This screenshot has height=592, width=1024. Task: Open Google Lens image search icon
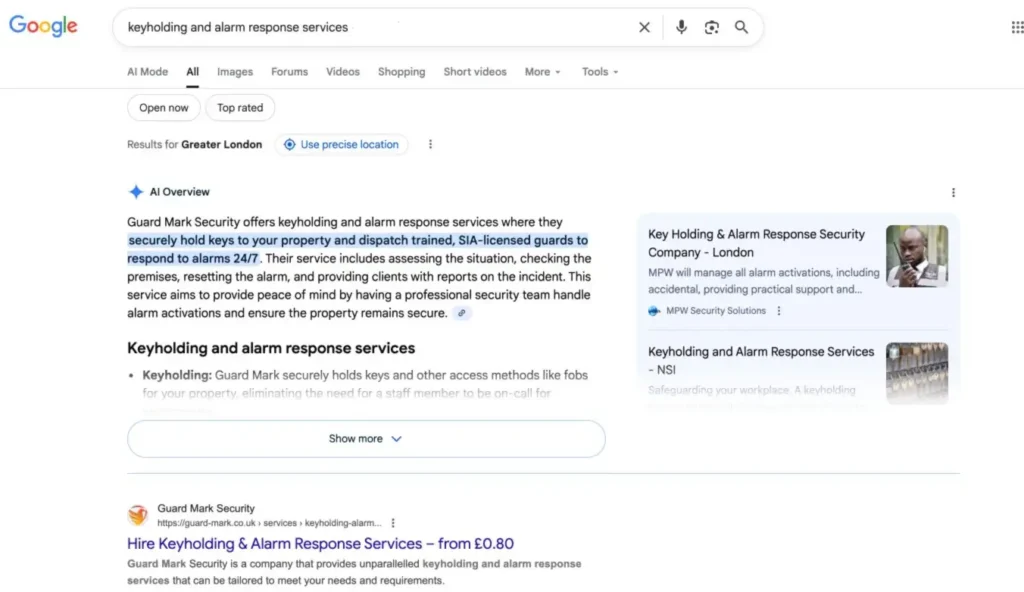(x=711, y=27)
